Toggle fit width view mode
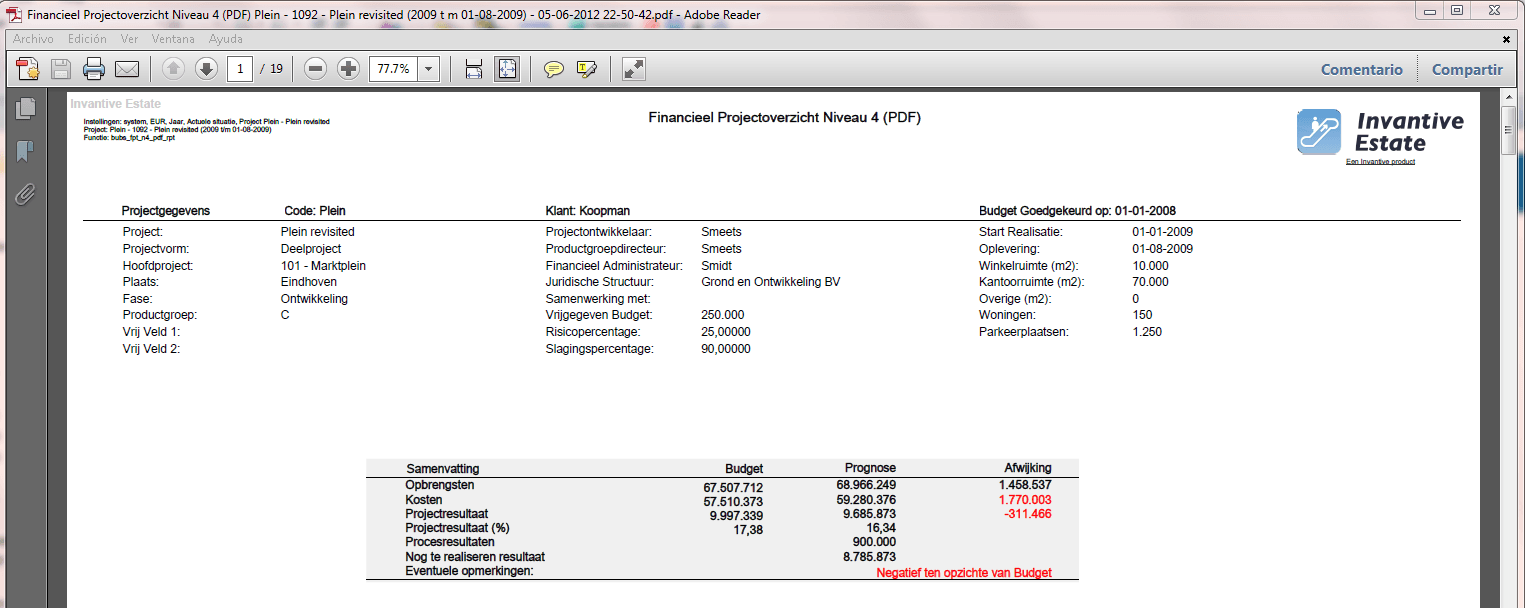Image resolution: width=1525 pixels, height=608 pixels. pyautogui.click(x=473, y=68)
